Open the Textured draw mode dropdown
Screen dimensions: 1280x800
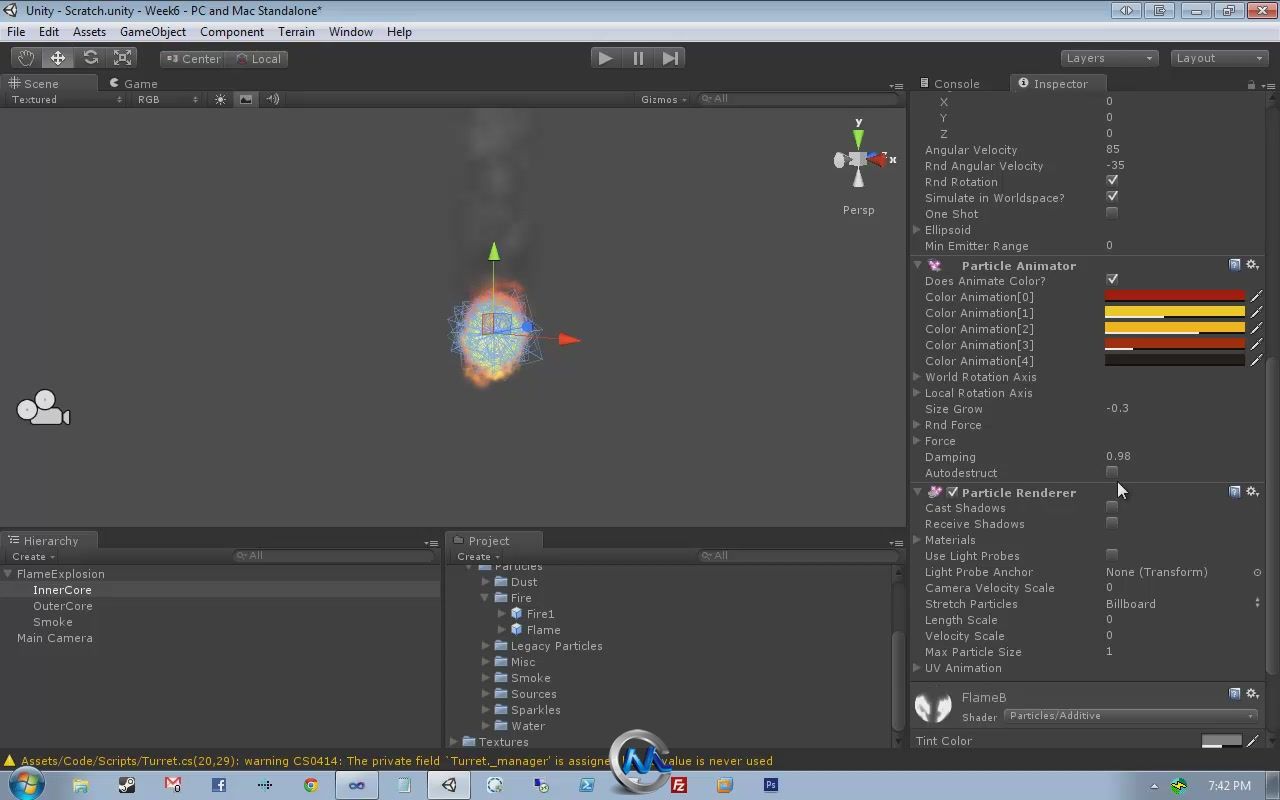pyautogui.click(x=66, y=99)
